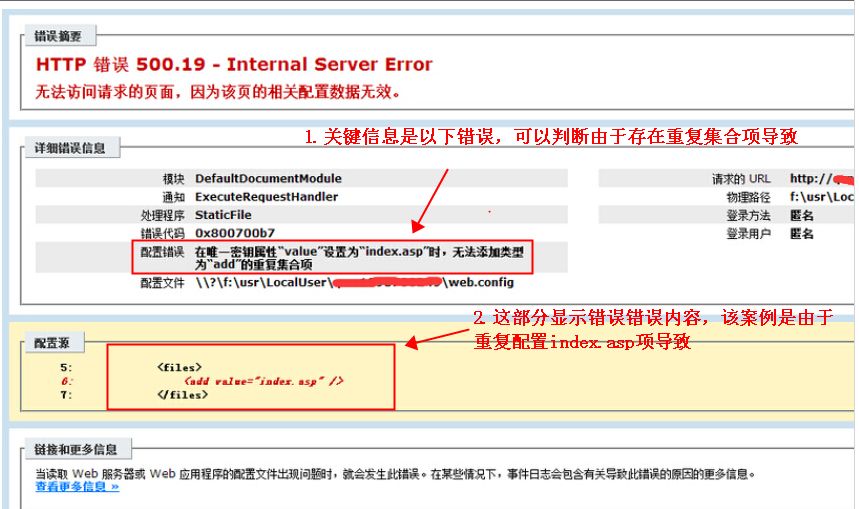Click the DefaultDocumentModule module value
859x509 pixels.
[268, 179]
